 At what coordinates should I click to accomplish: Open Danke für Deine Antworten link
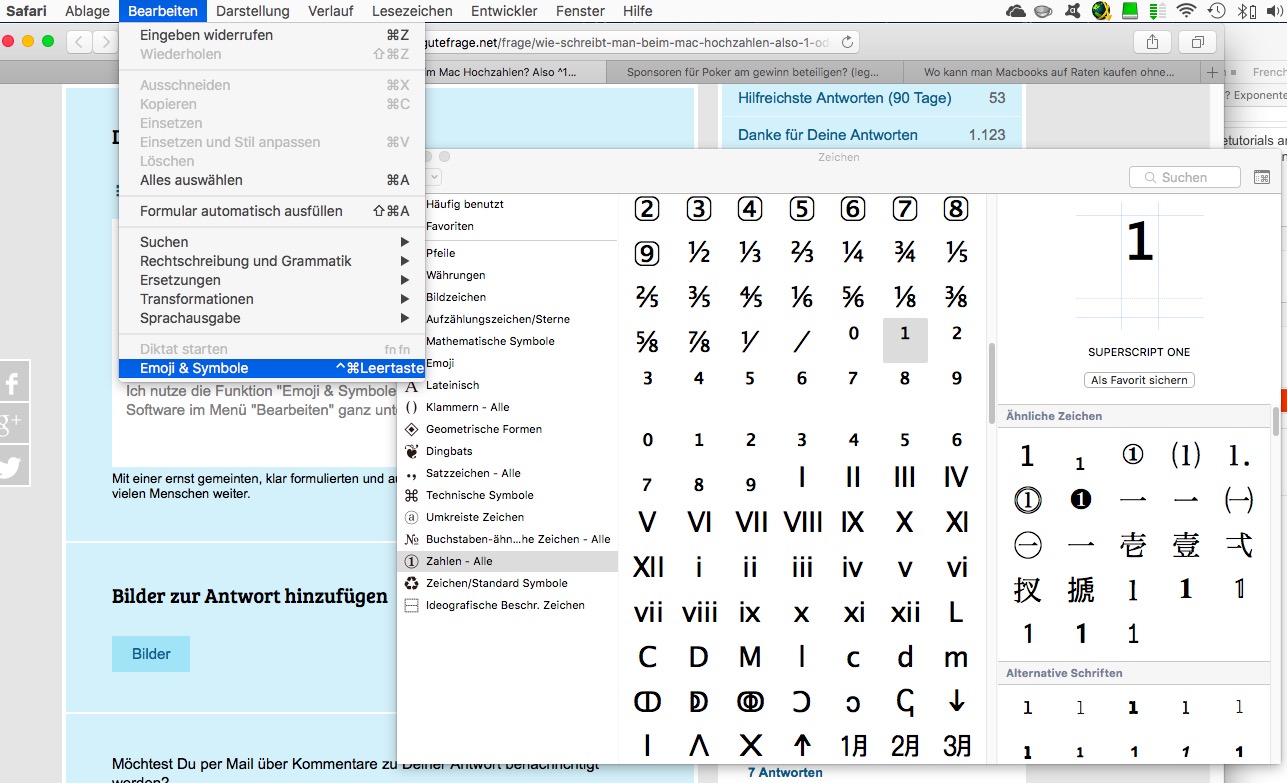pyautogui.click(x=828, y=134)
